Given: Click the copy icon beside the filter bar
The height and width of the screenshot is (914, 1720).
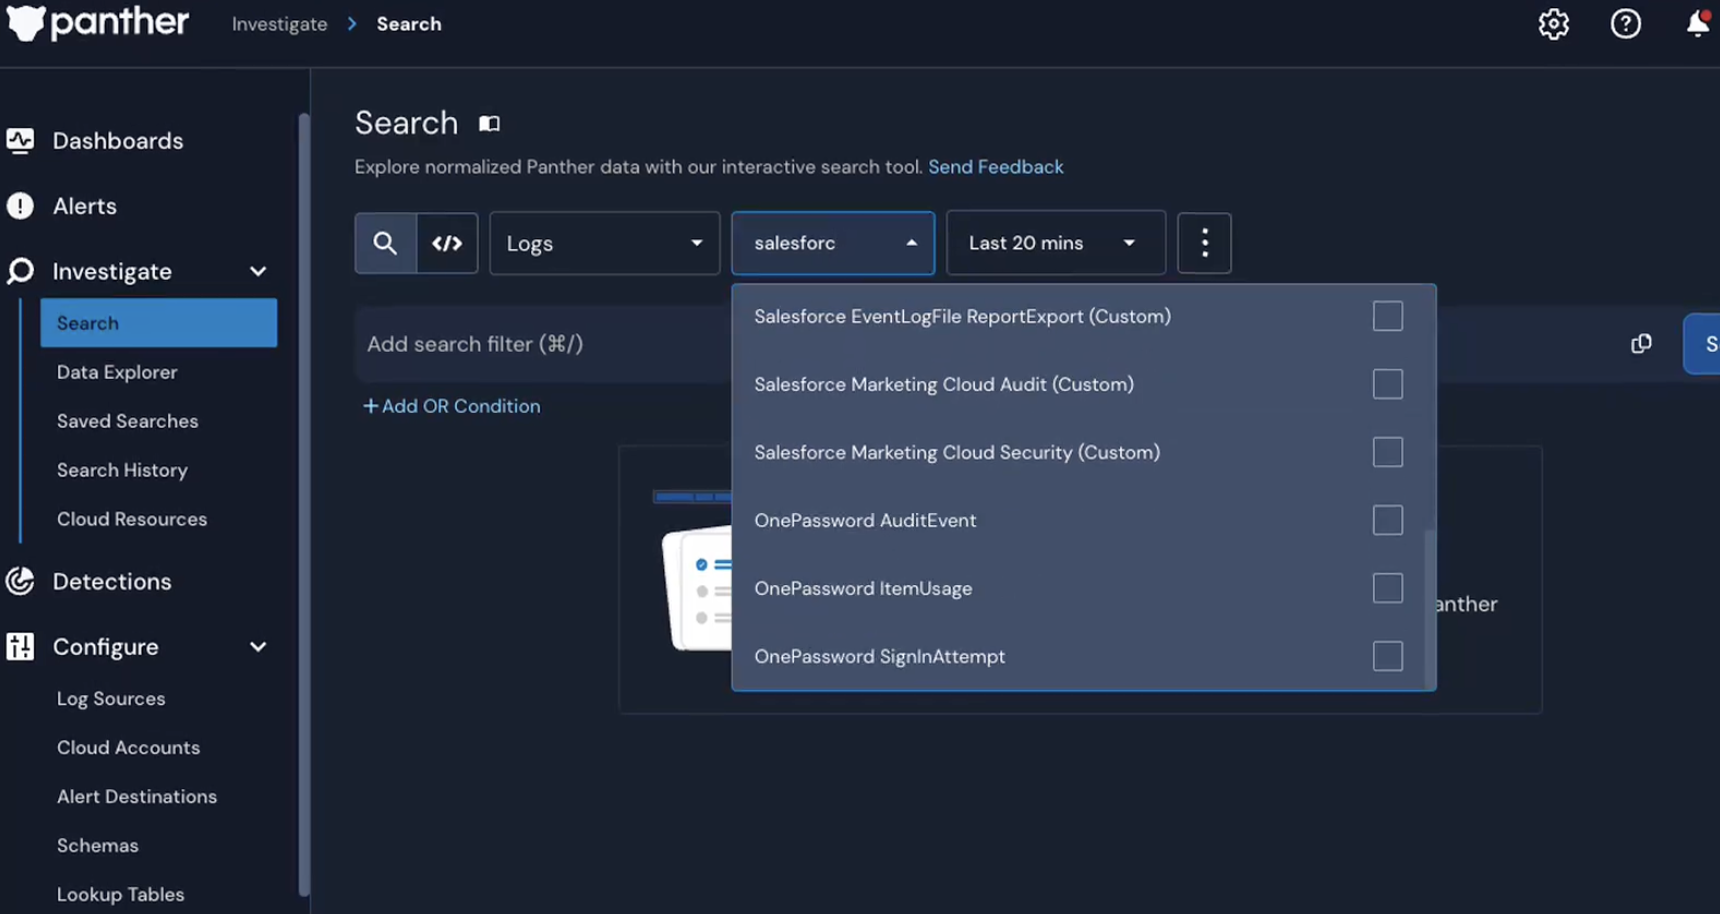Looking at the screenshot, I should click(x=1641, y=344).
